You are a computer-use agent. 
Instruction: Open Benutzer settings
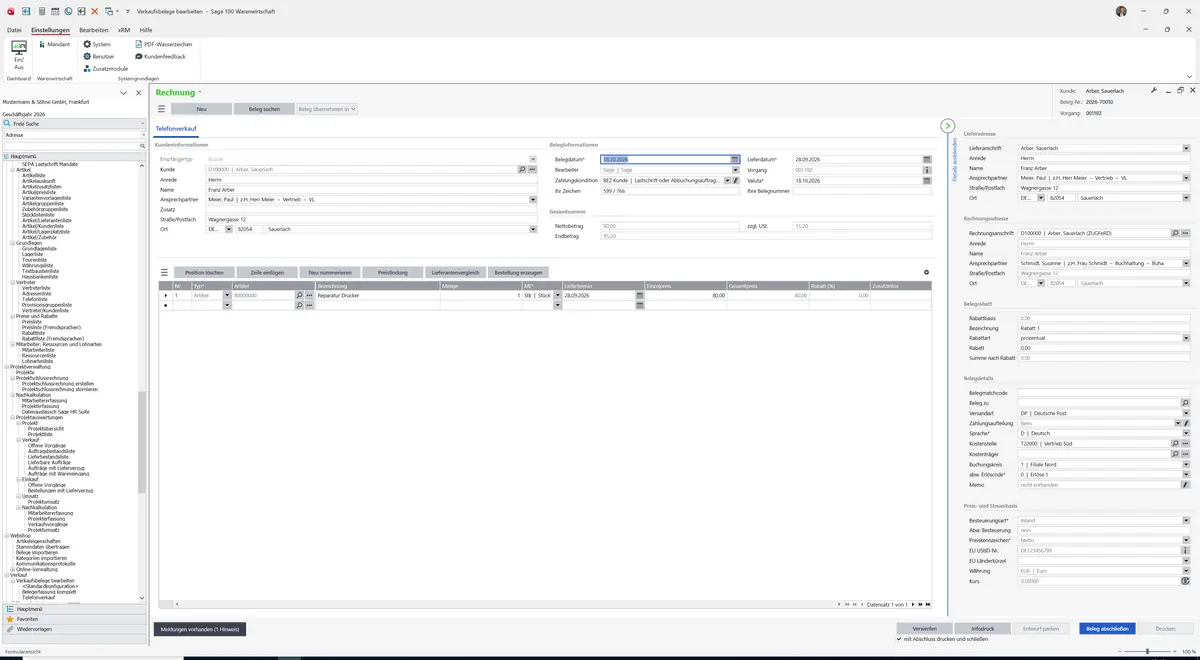tap(99, 56)
